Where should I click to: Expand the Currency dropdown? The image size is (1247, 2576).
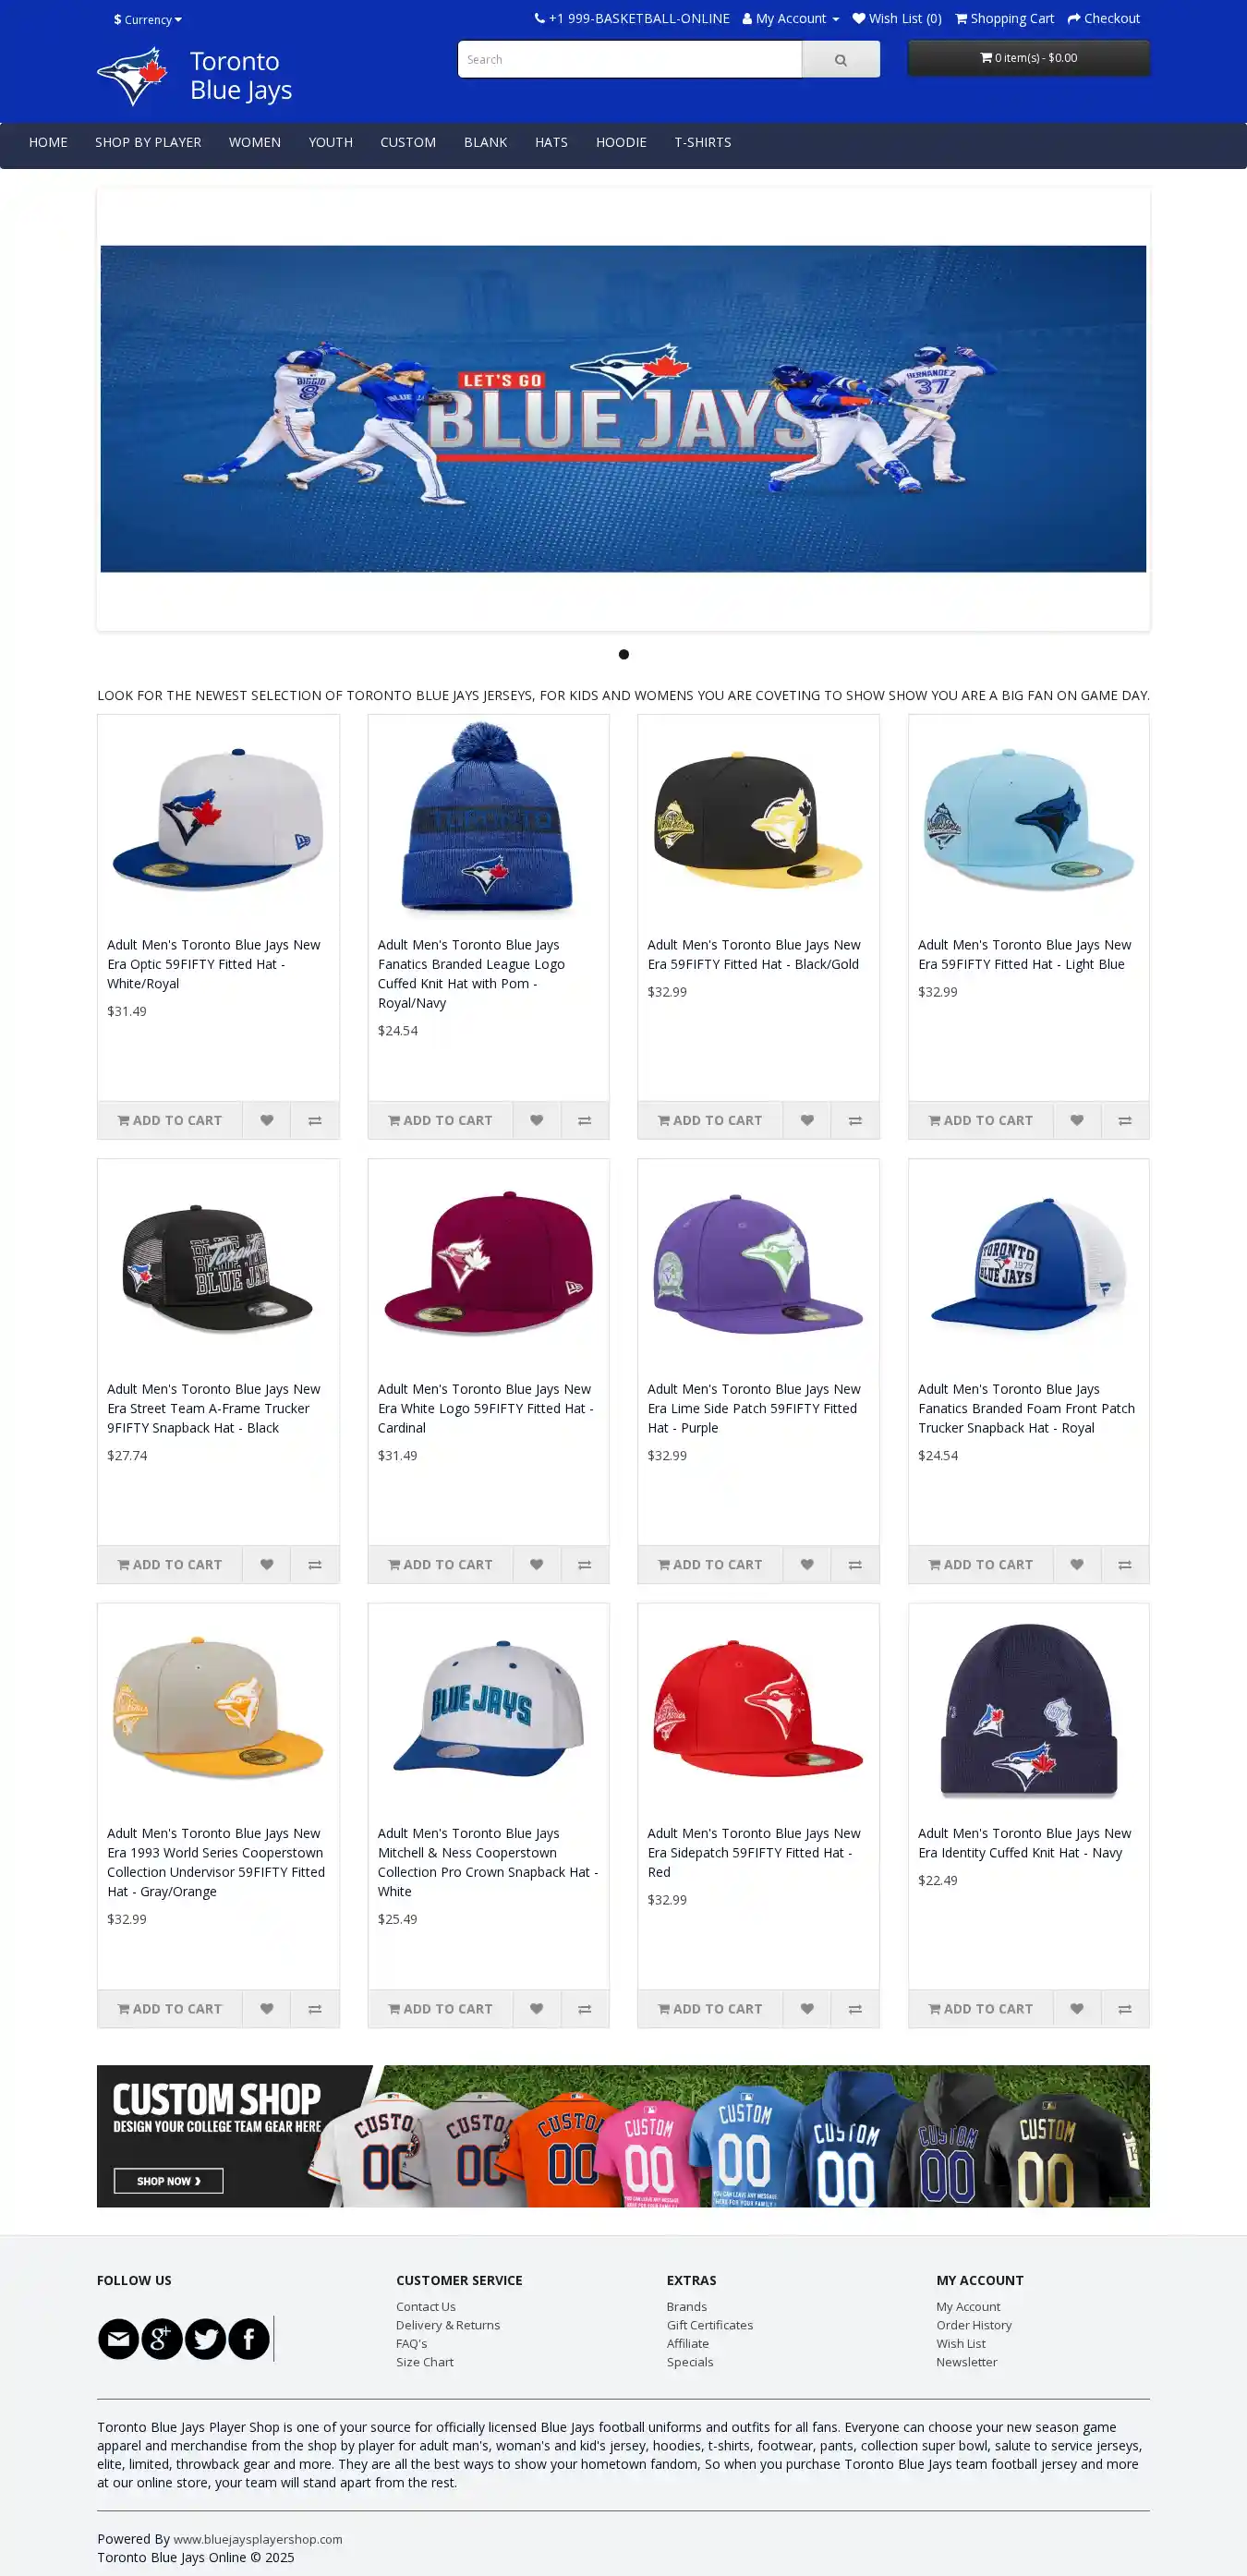click(x=148, y=19)
